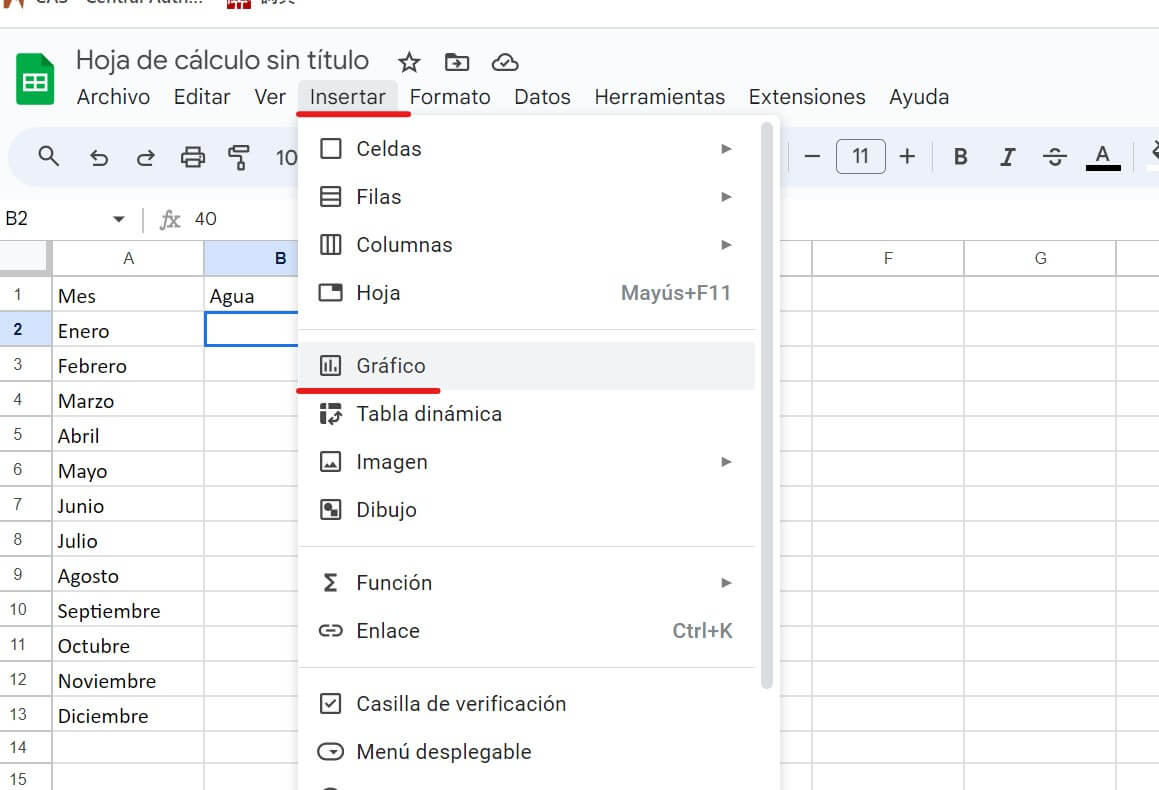Screen dimensions: 1159x790
Task: Open search in the spreadsheet
Action: [49, 157]
